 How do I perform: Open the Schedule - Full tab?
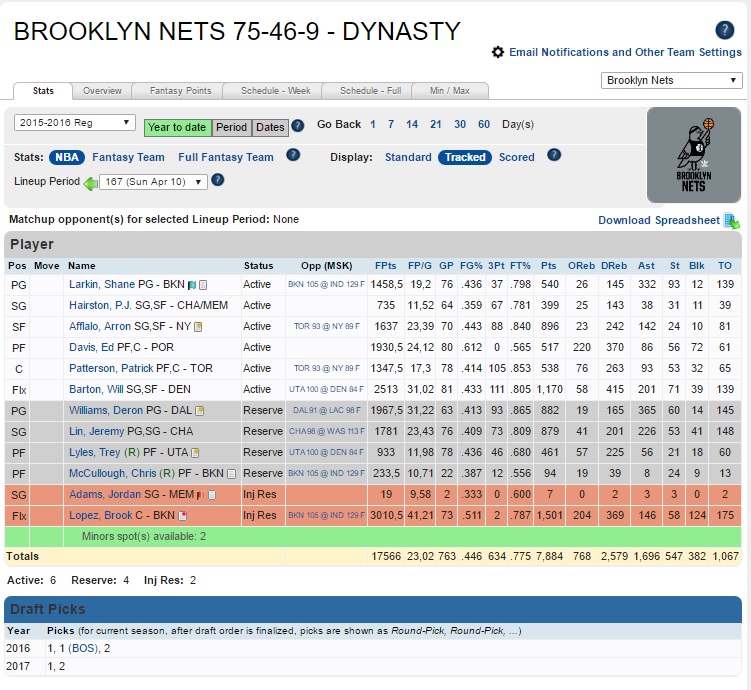370,91
